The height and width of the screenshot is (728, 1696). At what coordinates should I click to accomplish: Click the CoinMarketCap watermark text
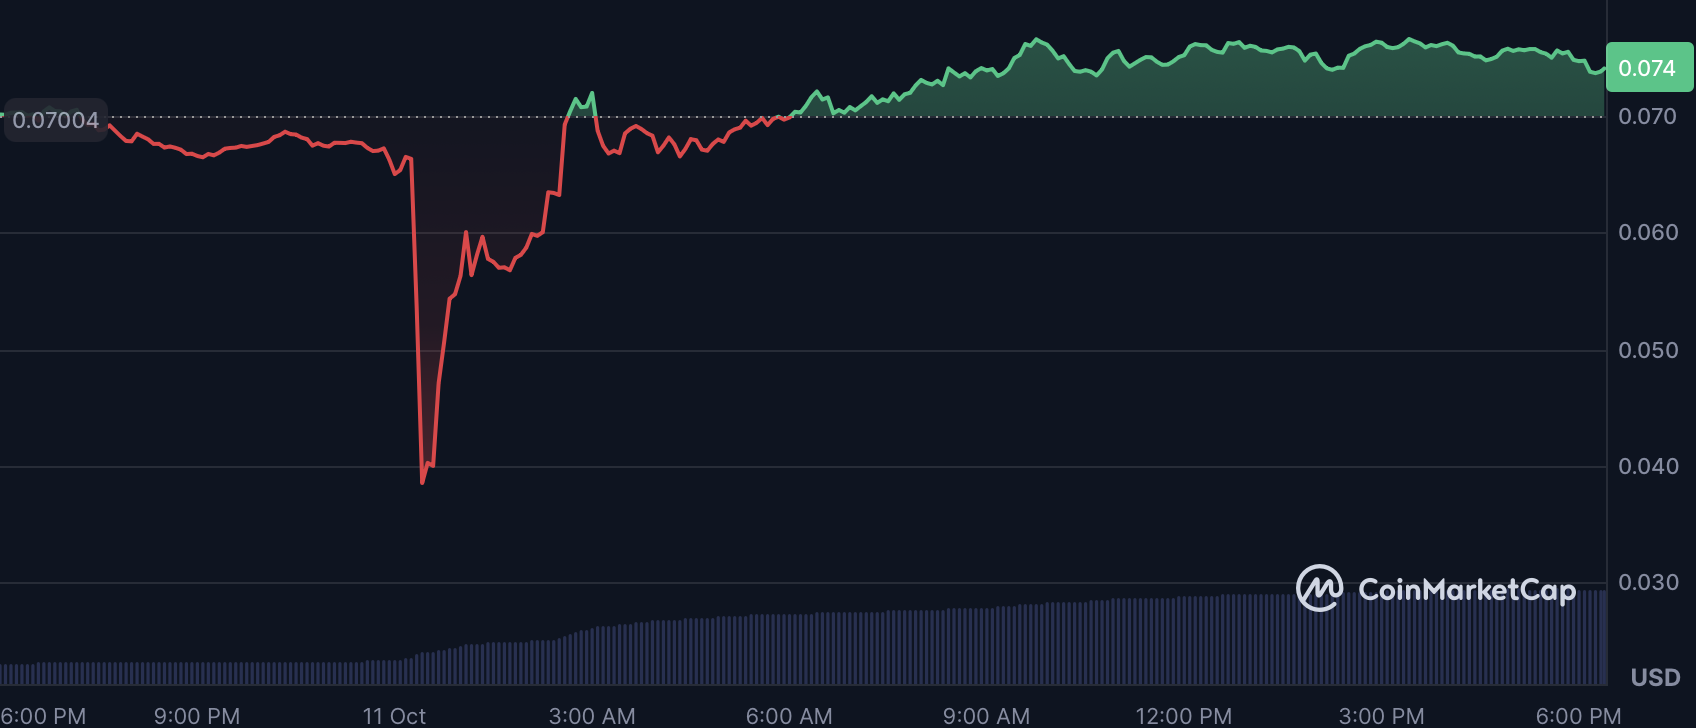pos(1466,590)
